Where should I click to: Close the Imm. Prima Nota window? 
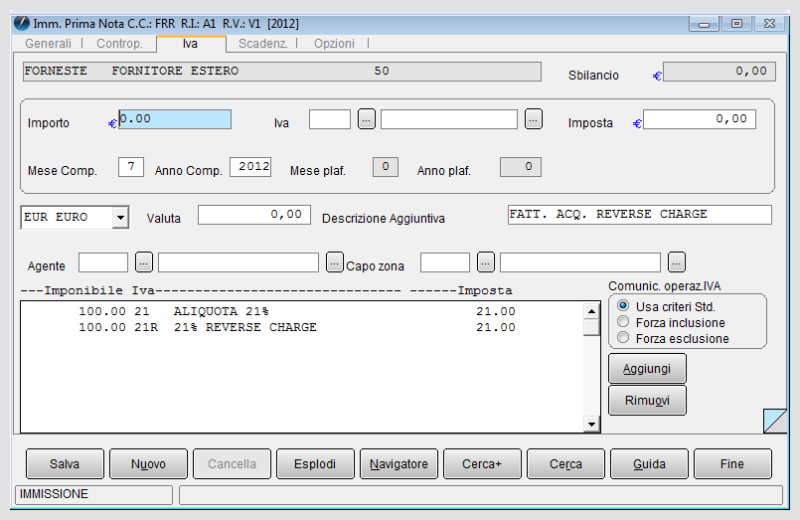click(769, 24)
